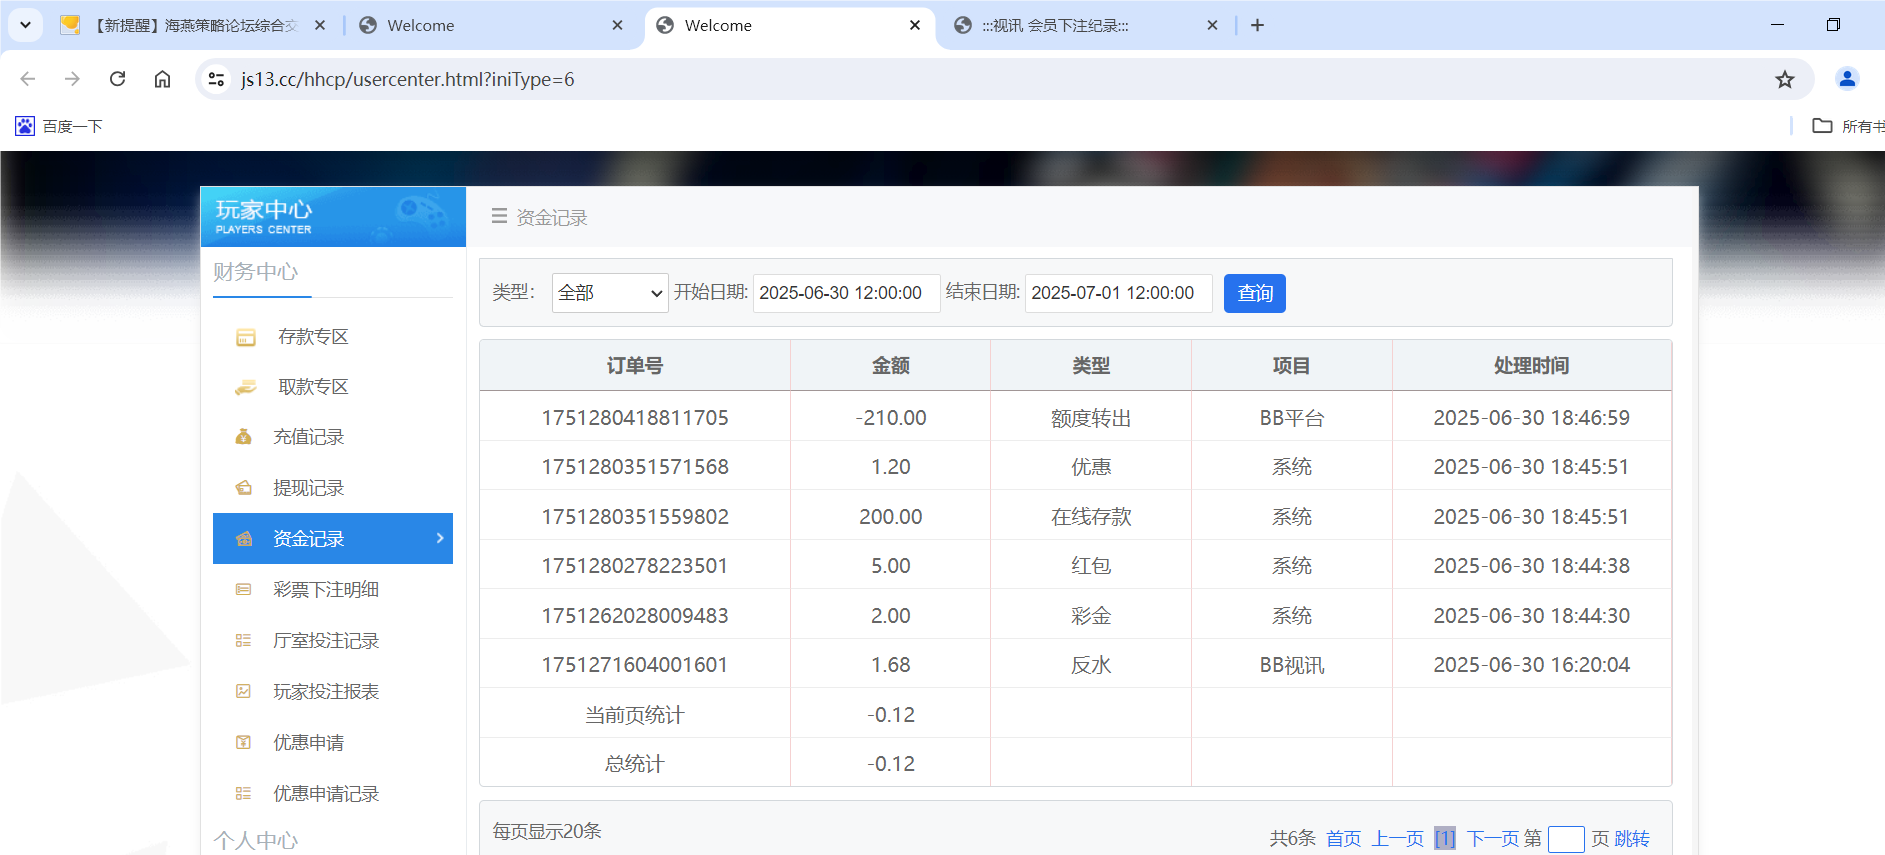This screenshot has width=1885, height=855.
Task: Click the browser reload icon
Action: tap(117, 79)
